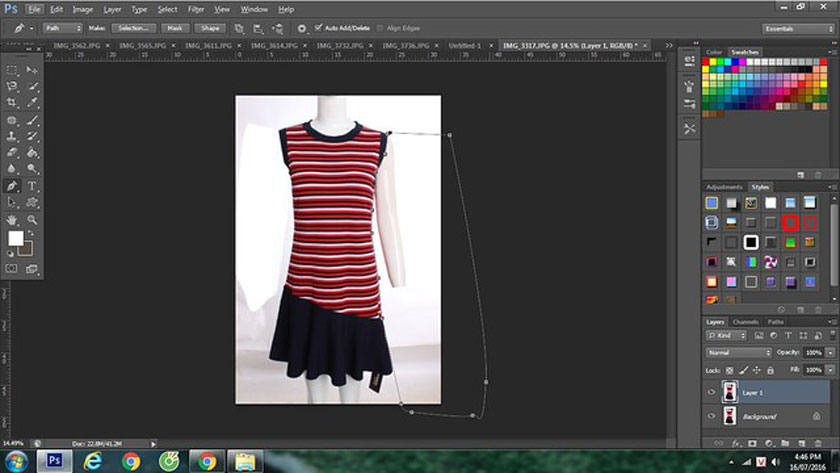Select the Lasso tool

12,86
